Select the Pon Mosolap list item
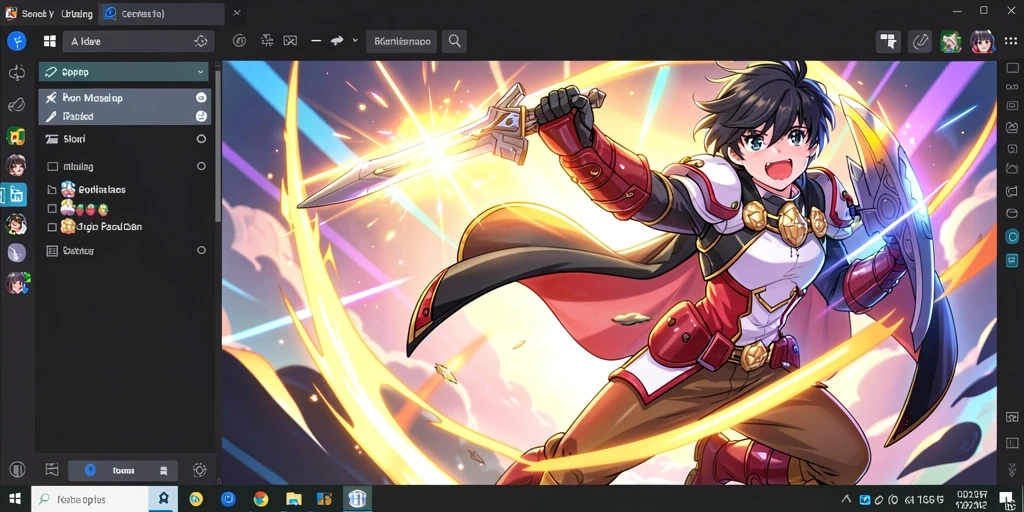Image resolution: width=1024 pixels, height=512 pixels. click(124, 97)
